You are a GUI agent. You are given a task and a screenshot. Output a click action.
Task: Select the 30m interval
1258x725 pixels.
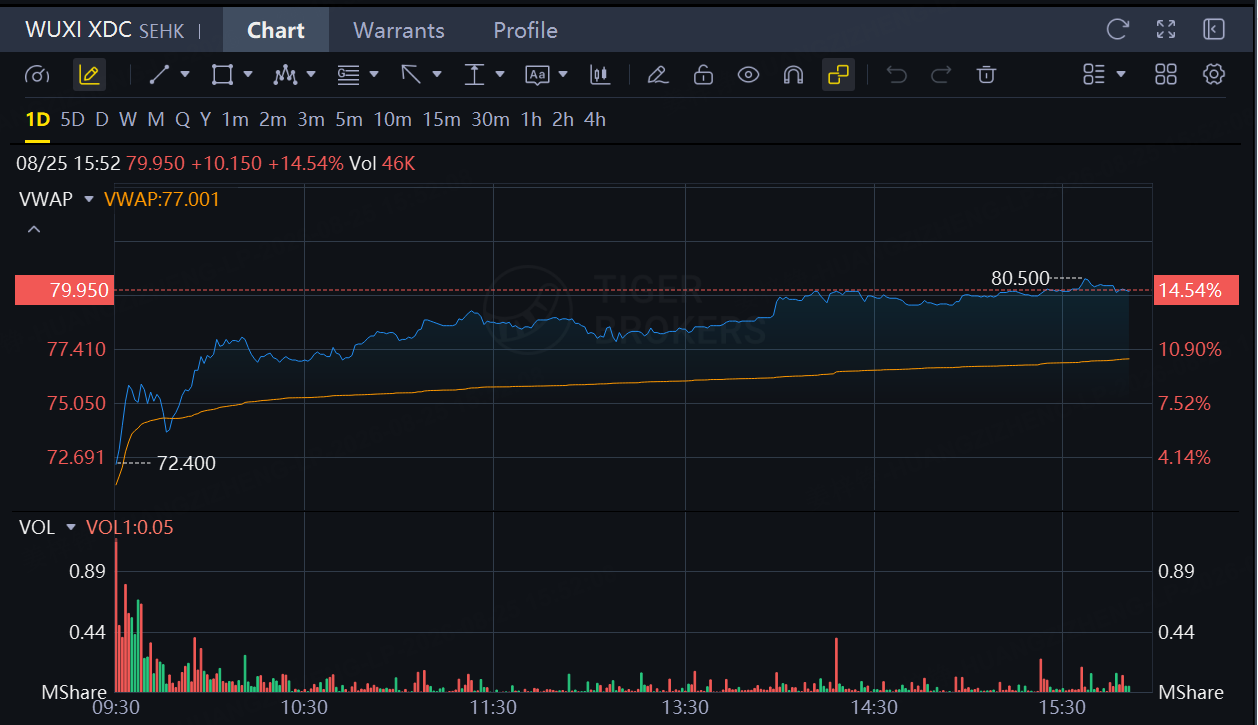(490, 120)
